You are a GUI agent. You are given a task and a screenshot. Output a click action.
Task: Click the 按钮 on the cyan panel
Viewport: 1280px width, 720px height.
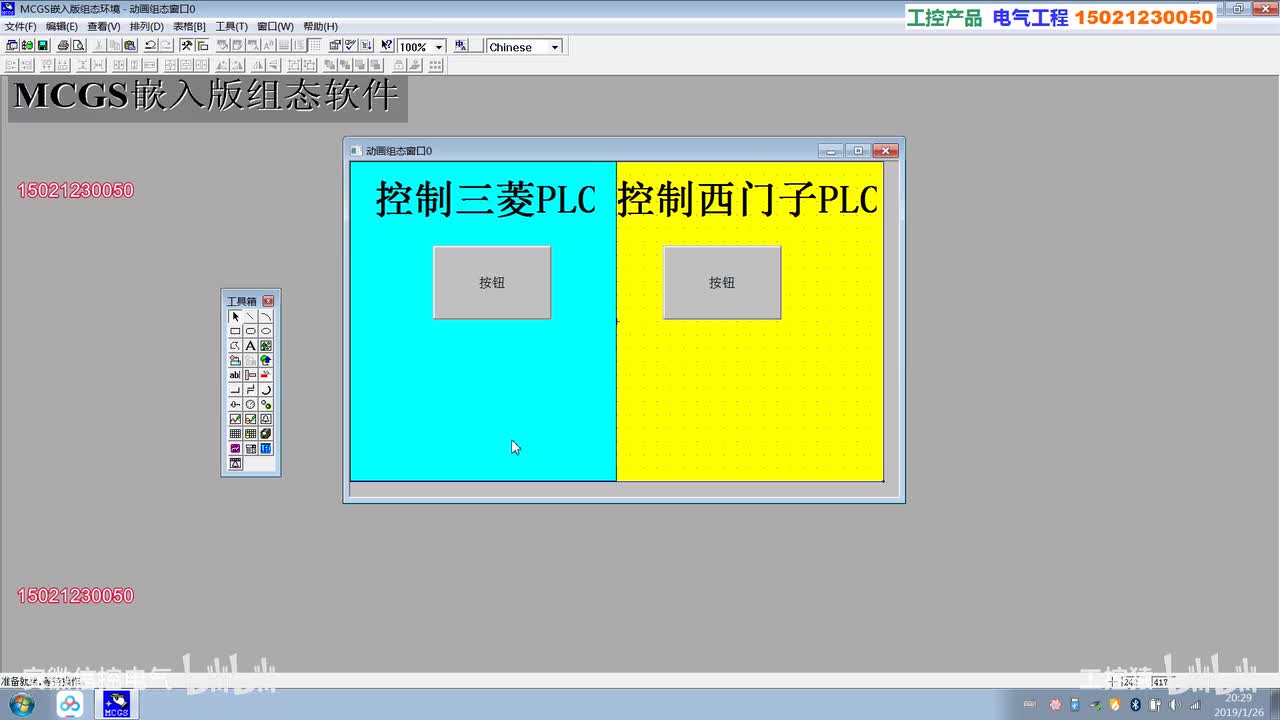click(x=492, y=283)
